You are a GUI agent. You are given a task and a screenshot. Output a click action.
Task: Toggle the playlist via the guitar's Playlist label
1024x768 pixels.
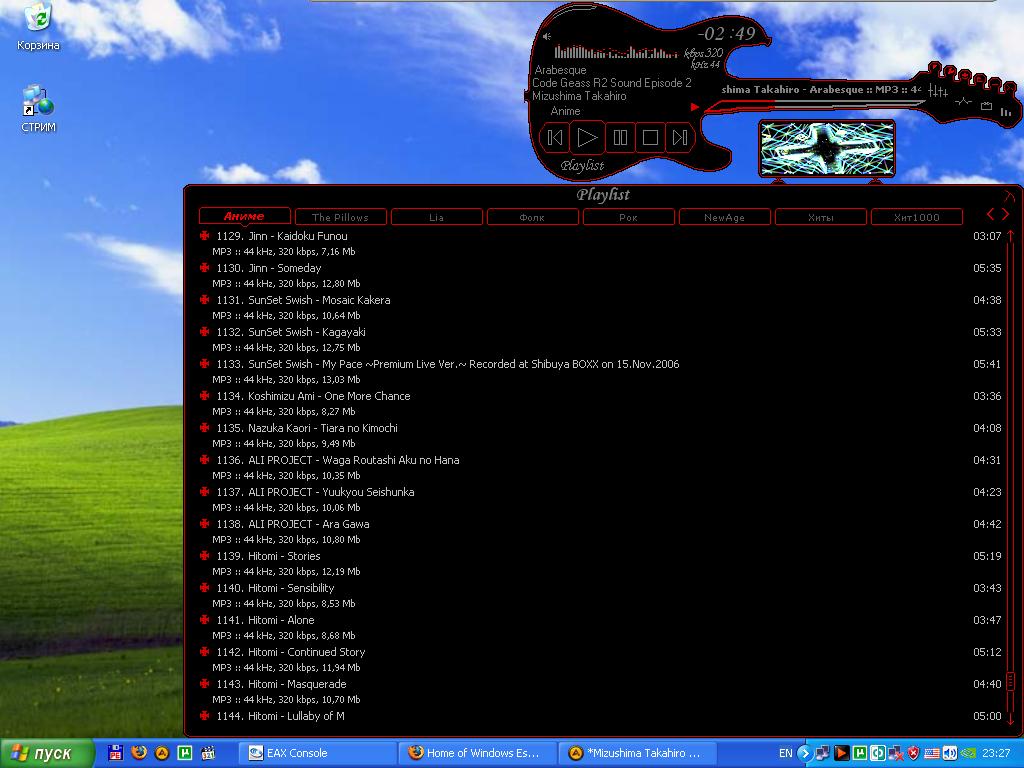(x=582, y=166)
